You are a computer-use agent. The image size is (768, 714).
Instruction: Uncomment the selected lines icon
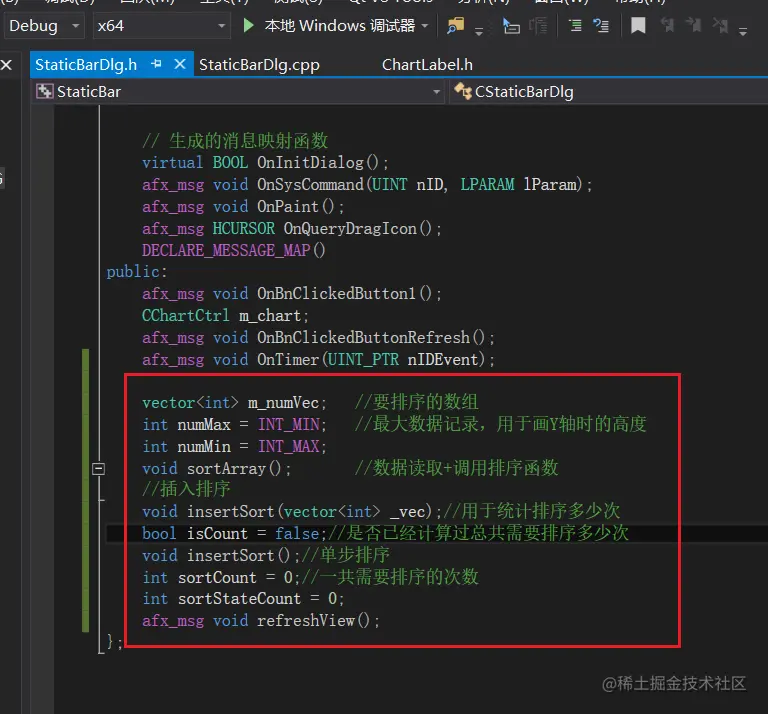(x=601, y=25)
